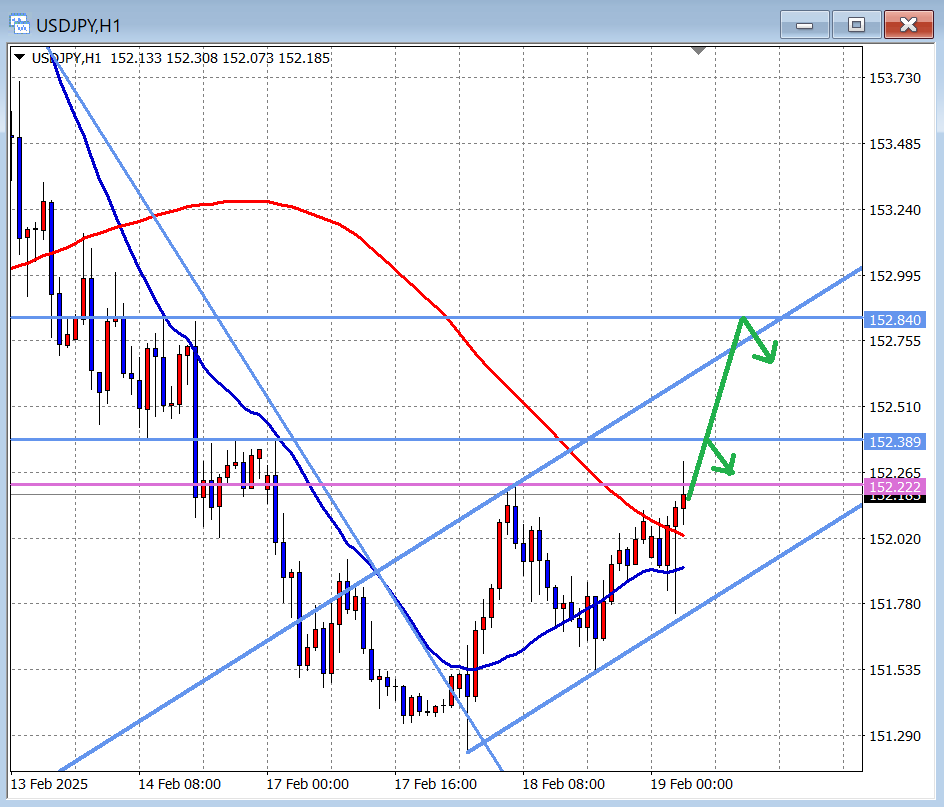Screen dimensions: 944x807
Task: Click the 17 Feb 16:00 time axis label
Action: pyautogui.click(x=435, y=784)
